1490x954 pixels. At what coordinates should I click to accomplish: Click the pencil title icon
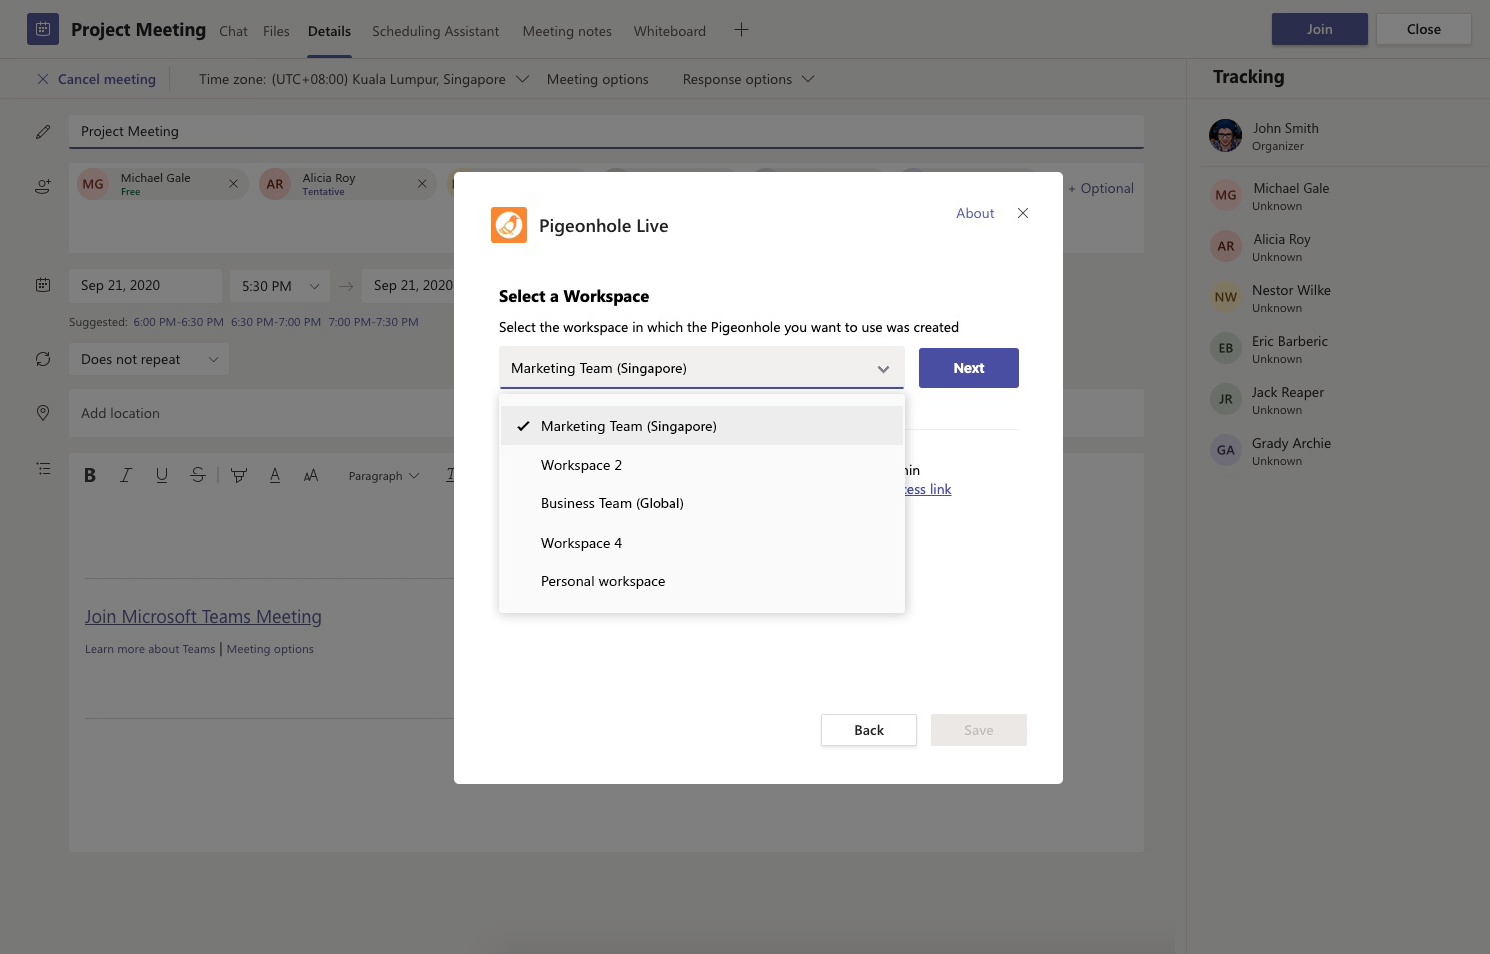(x=43, y=132)
